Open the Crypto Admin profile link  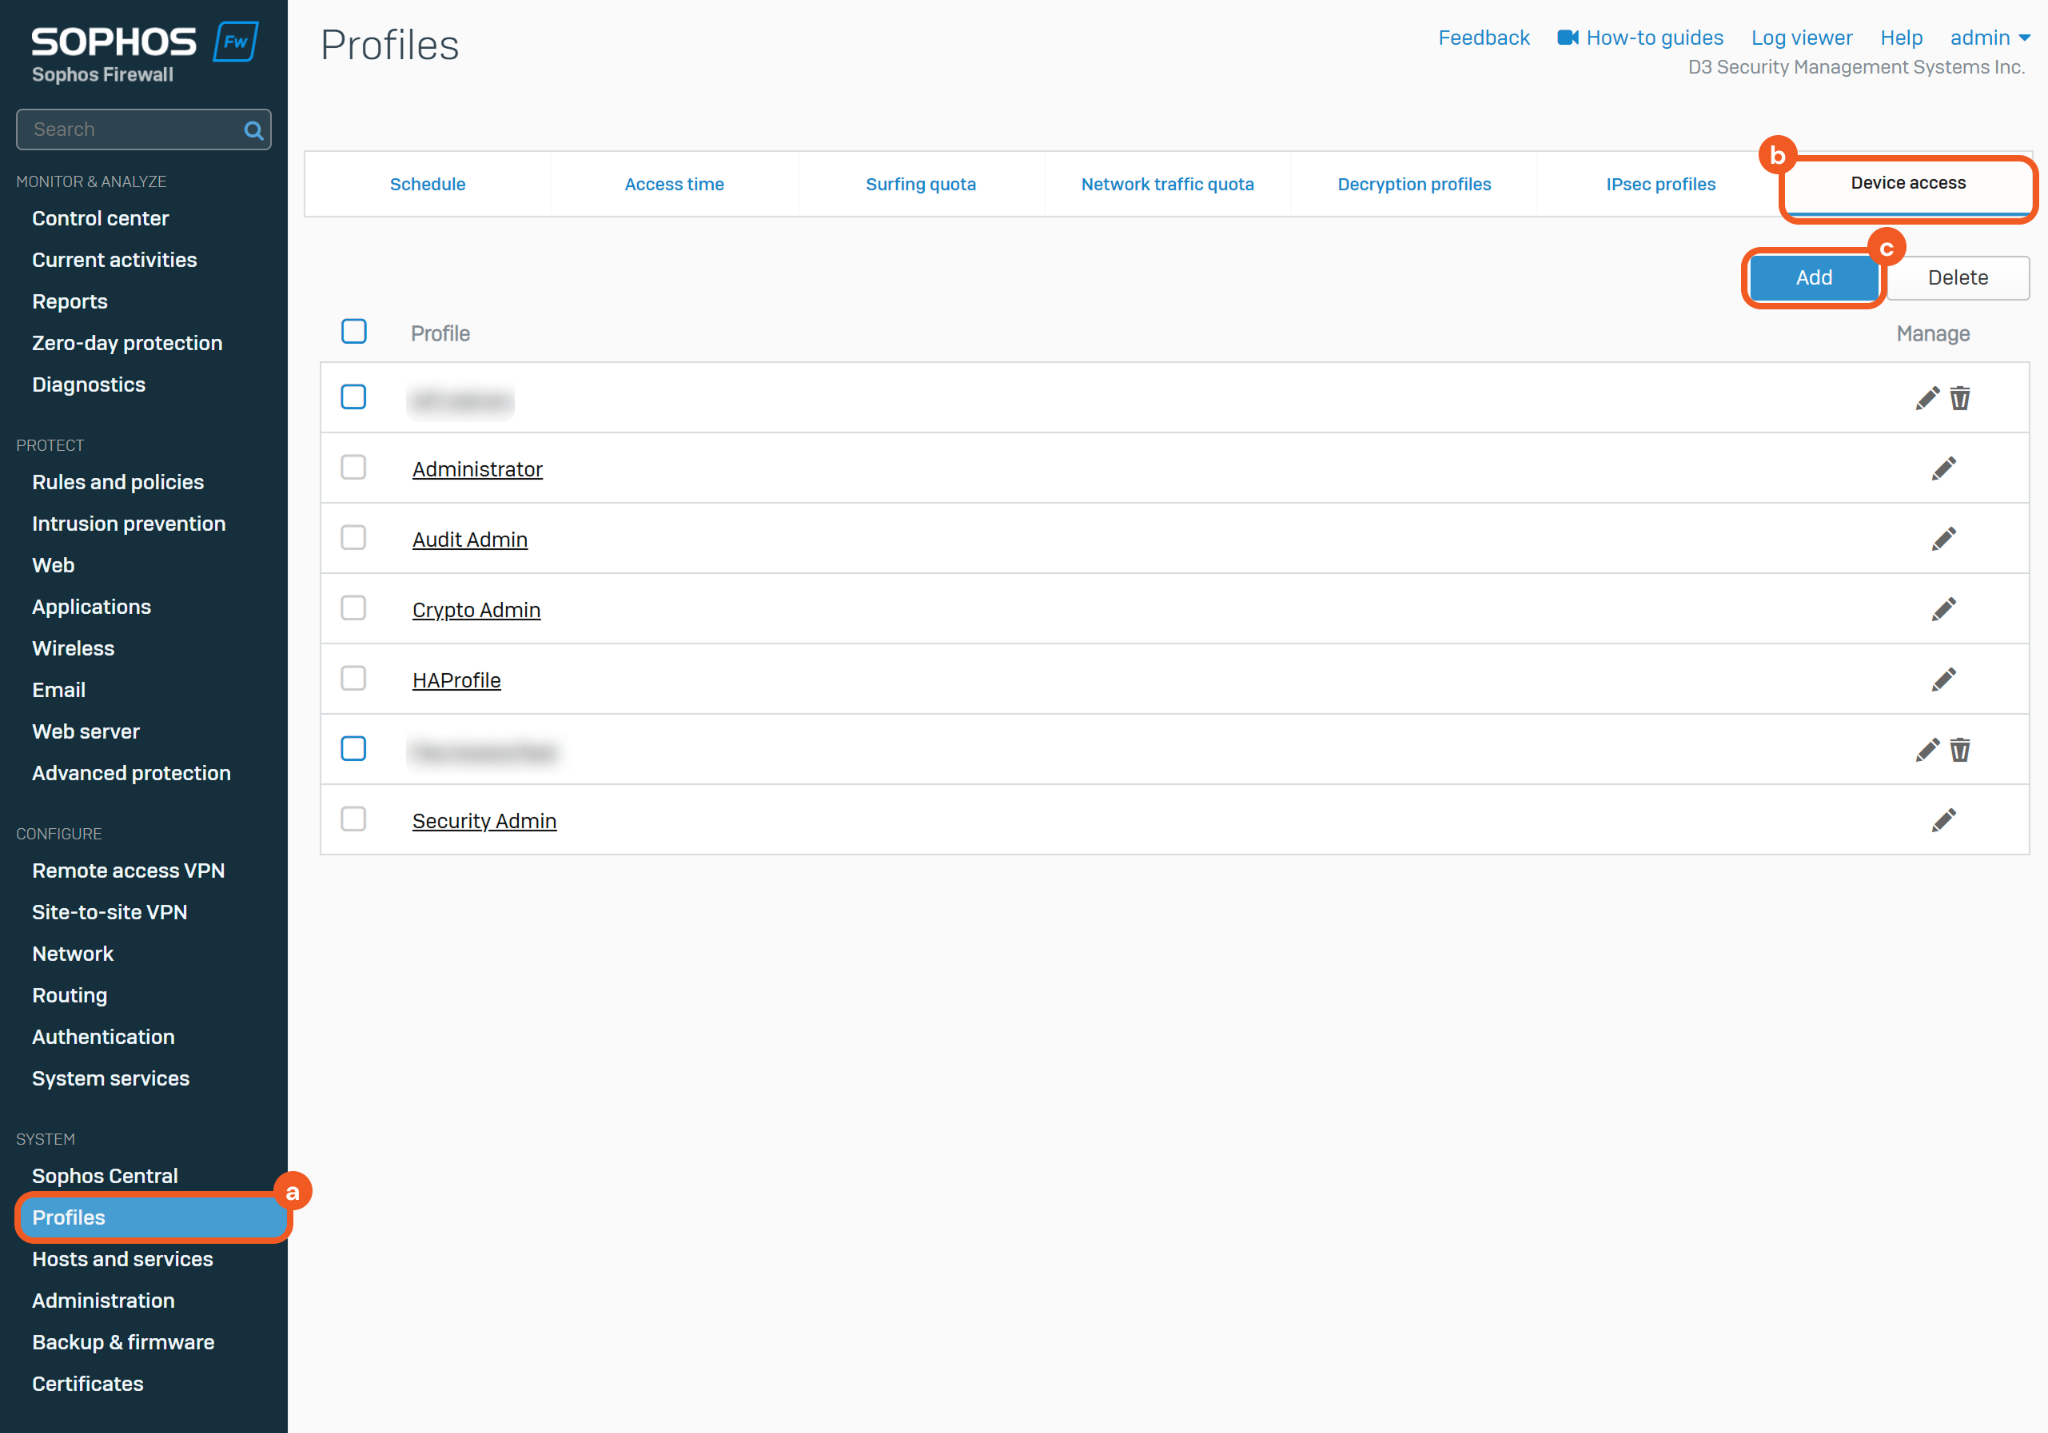pos(476,610)
